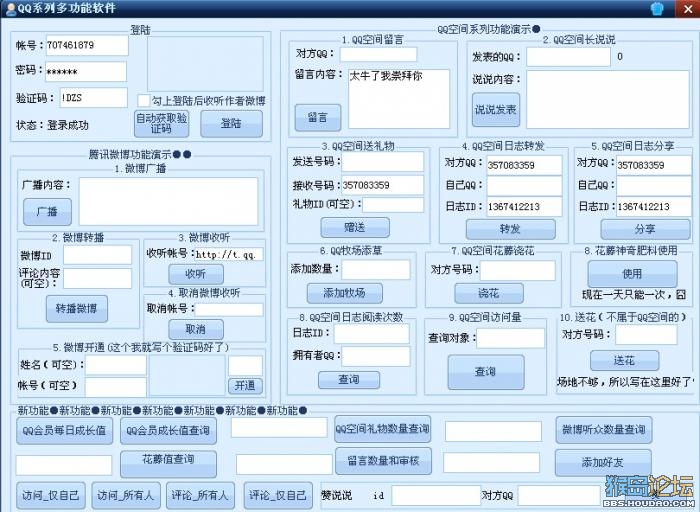The height and width of the screenshot is (512, 700).
Task: Click 自己QQ field in QQ空间日志转发 section
Action: (x=524, y=186)
